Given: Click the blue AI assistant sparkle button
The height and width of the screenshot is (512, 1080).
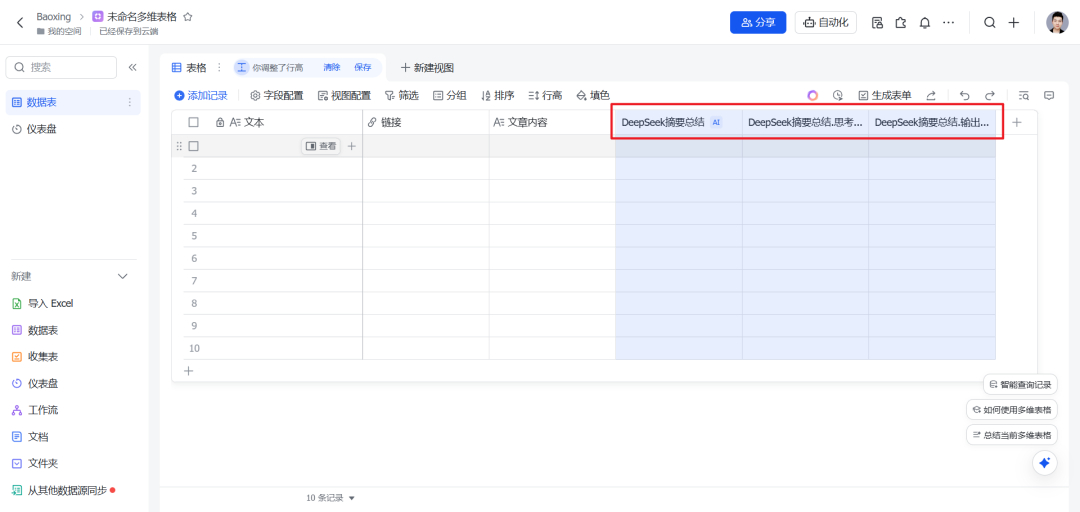Looking at the screenshot, I should click(x=1044, y=463).
